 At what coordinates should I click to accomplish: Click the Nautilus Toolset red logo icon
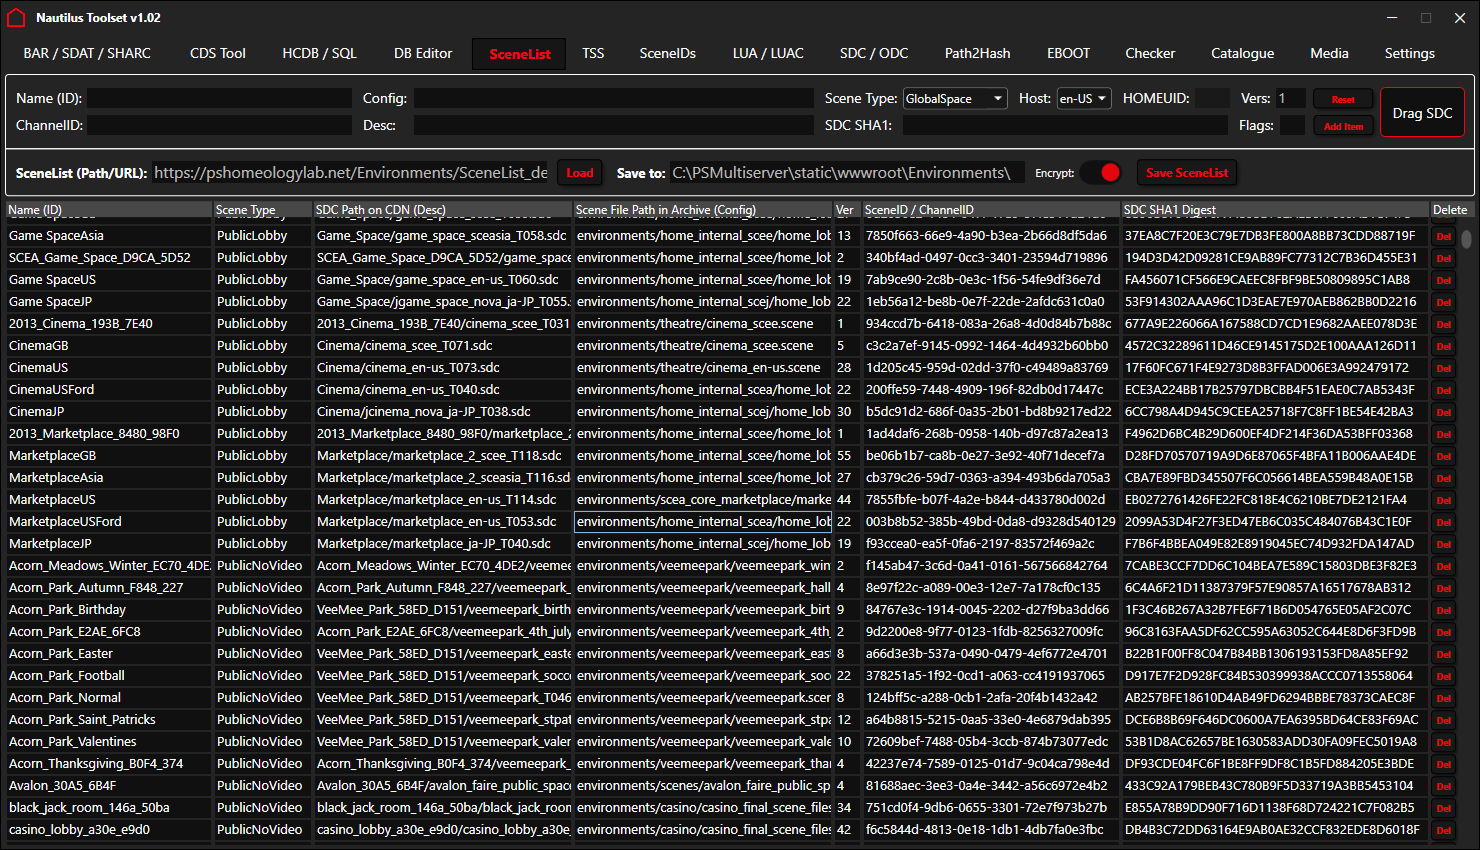(16, 18)
